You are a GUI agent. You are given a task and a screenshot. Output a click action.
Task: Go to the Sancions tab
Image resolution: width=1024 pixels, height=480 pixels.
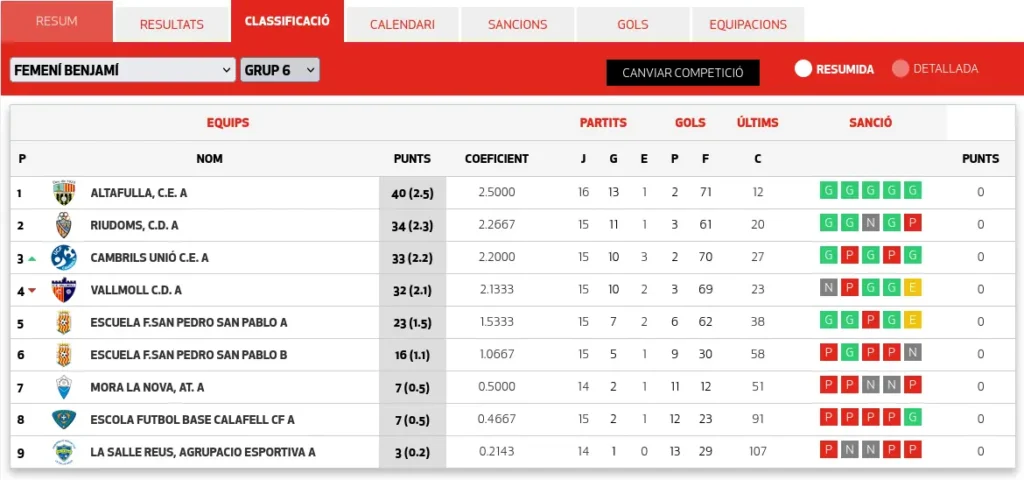517,24
